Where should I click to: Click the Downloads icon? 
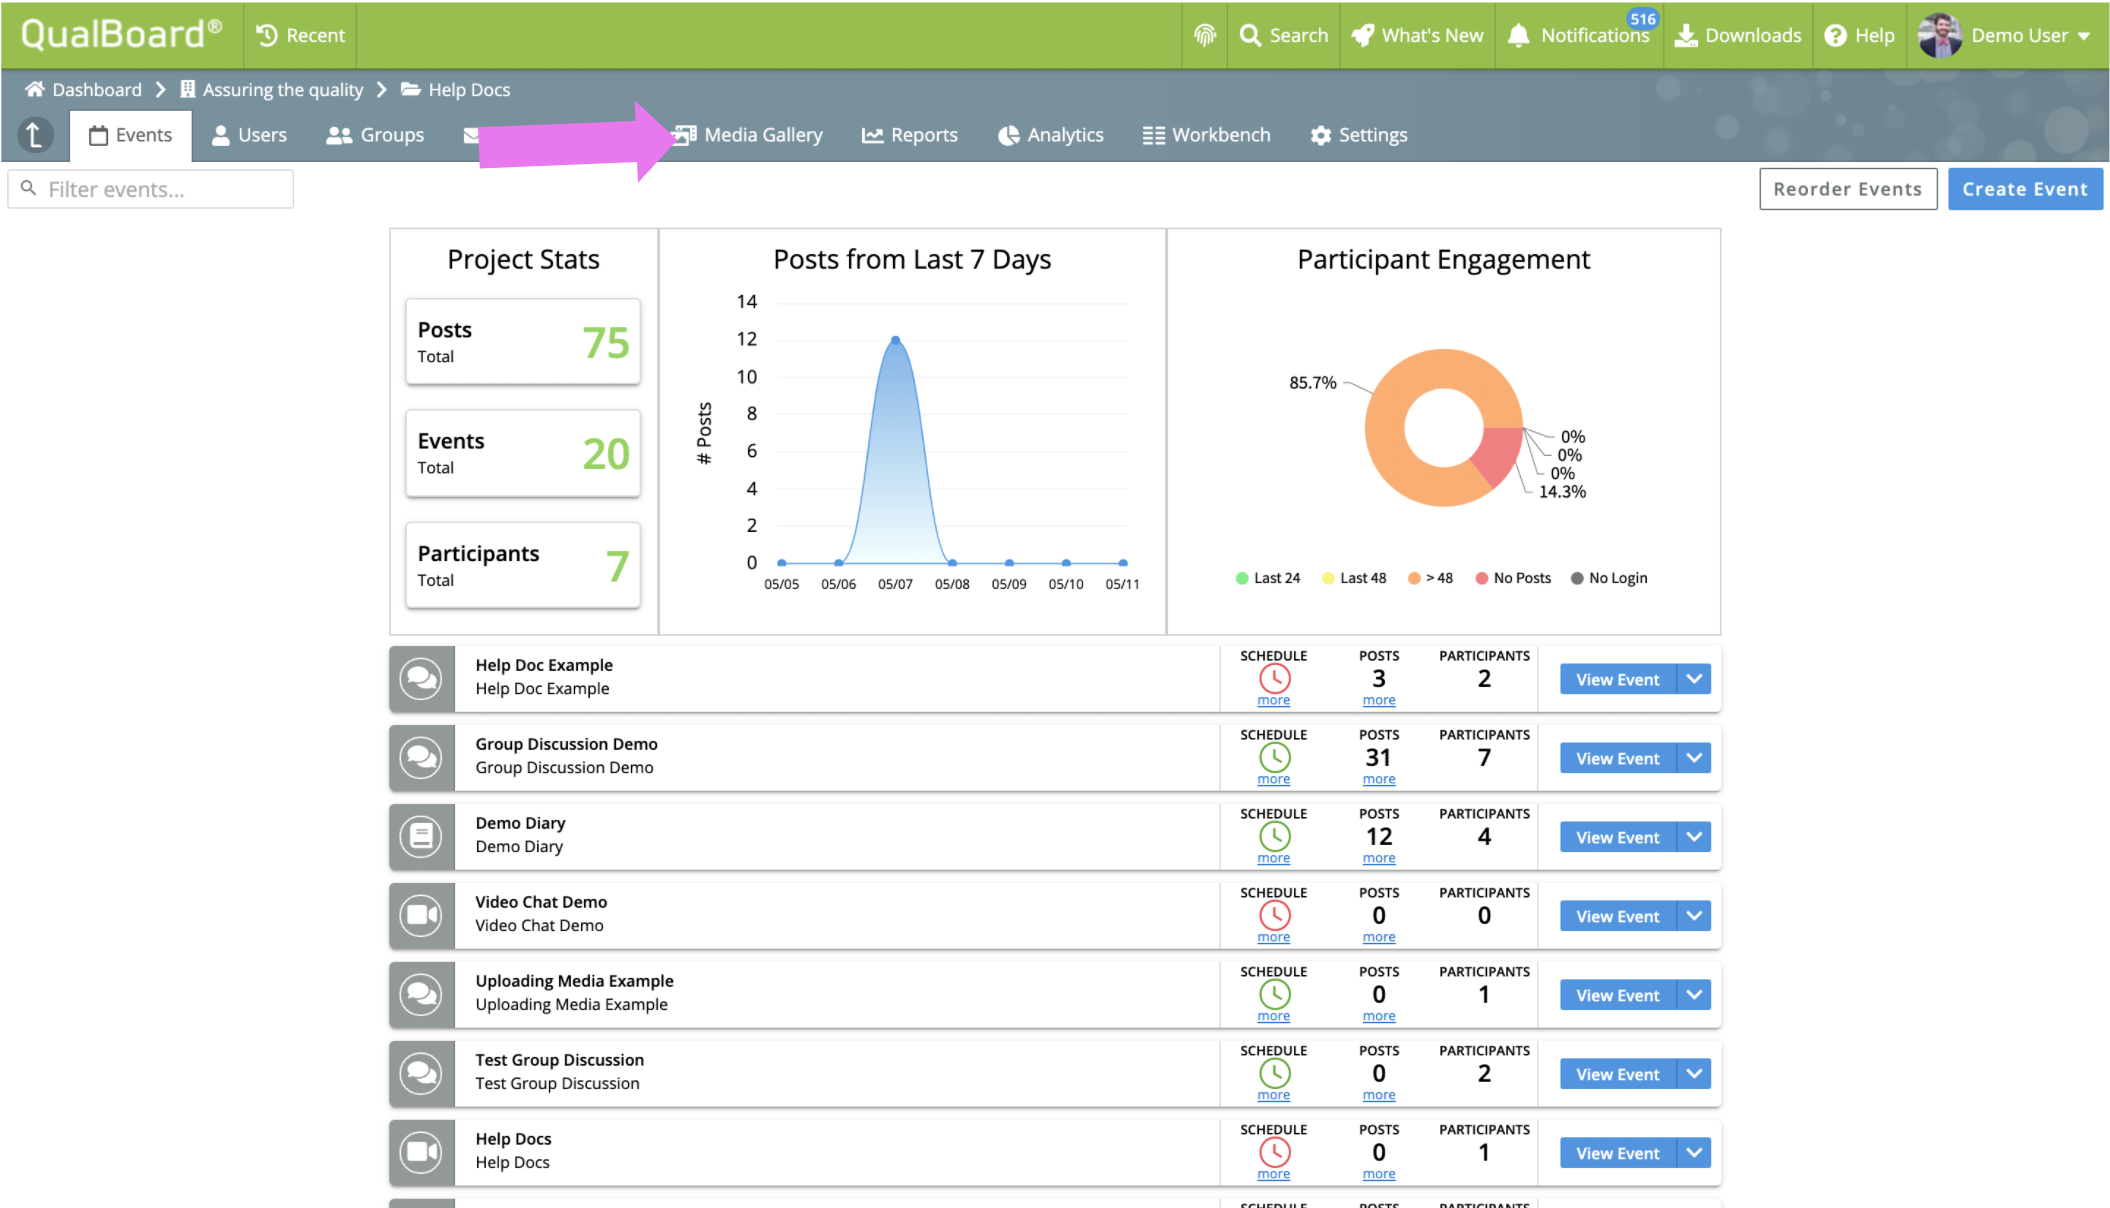1686,35
